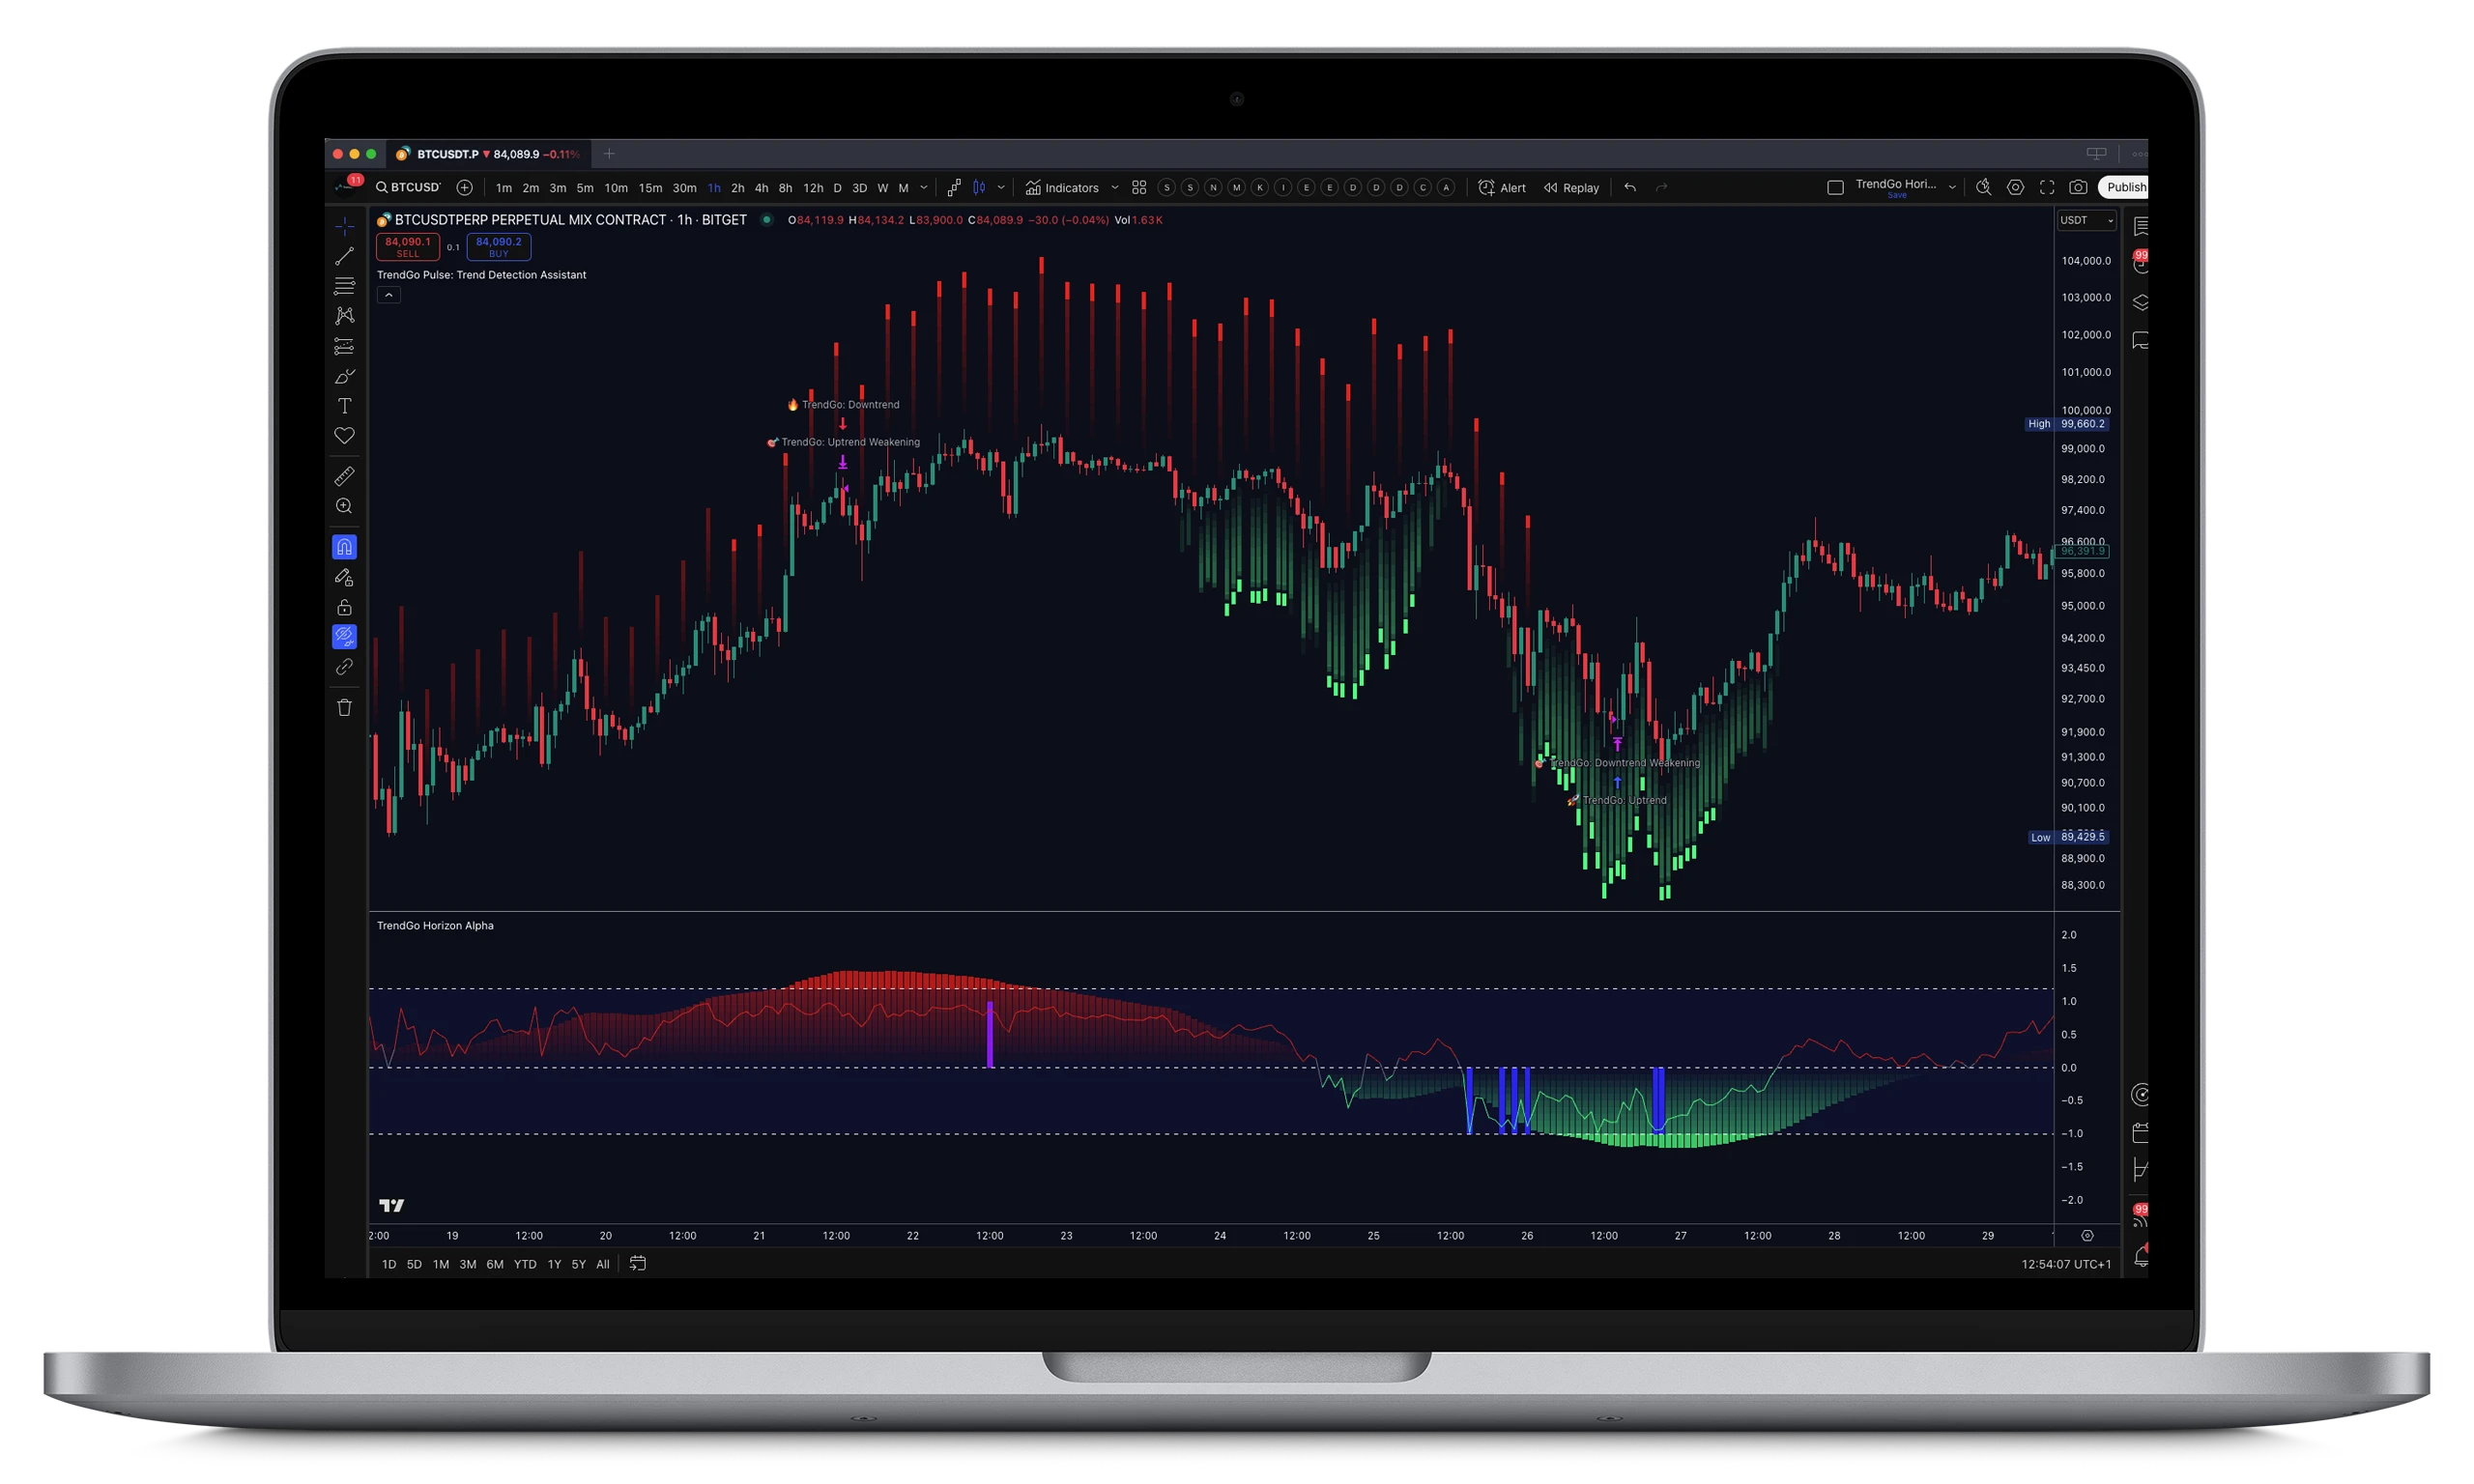Open chart settings hexagon icon
Image resolution: width=2474 pixels, height=1484 pixels.
[2015, 187]
